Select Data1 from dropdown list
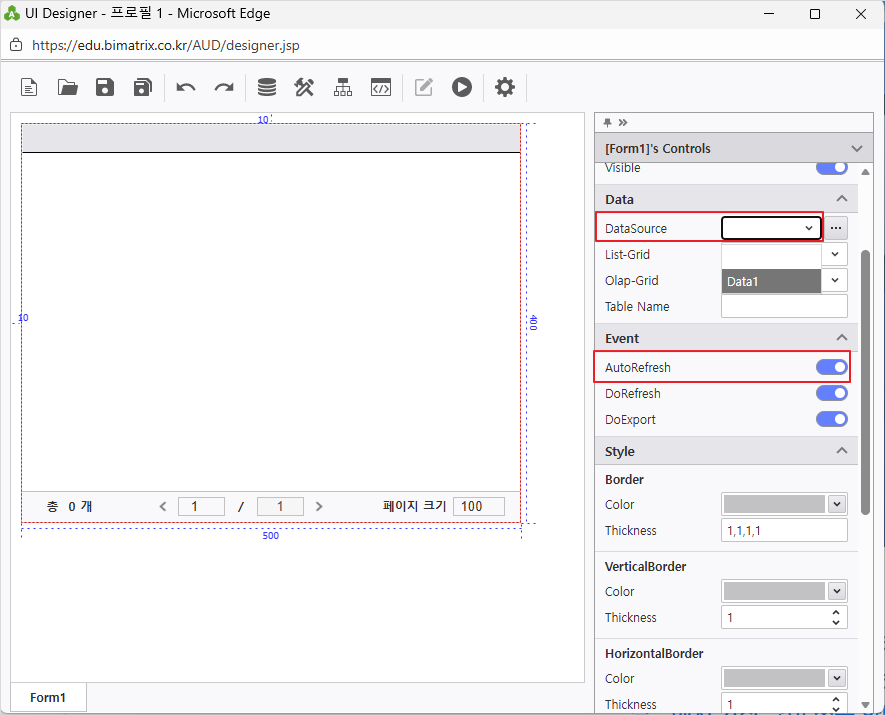 coord(771,281)
